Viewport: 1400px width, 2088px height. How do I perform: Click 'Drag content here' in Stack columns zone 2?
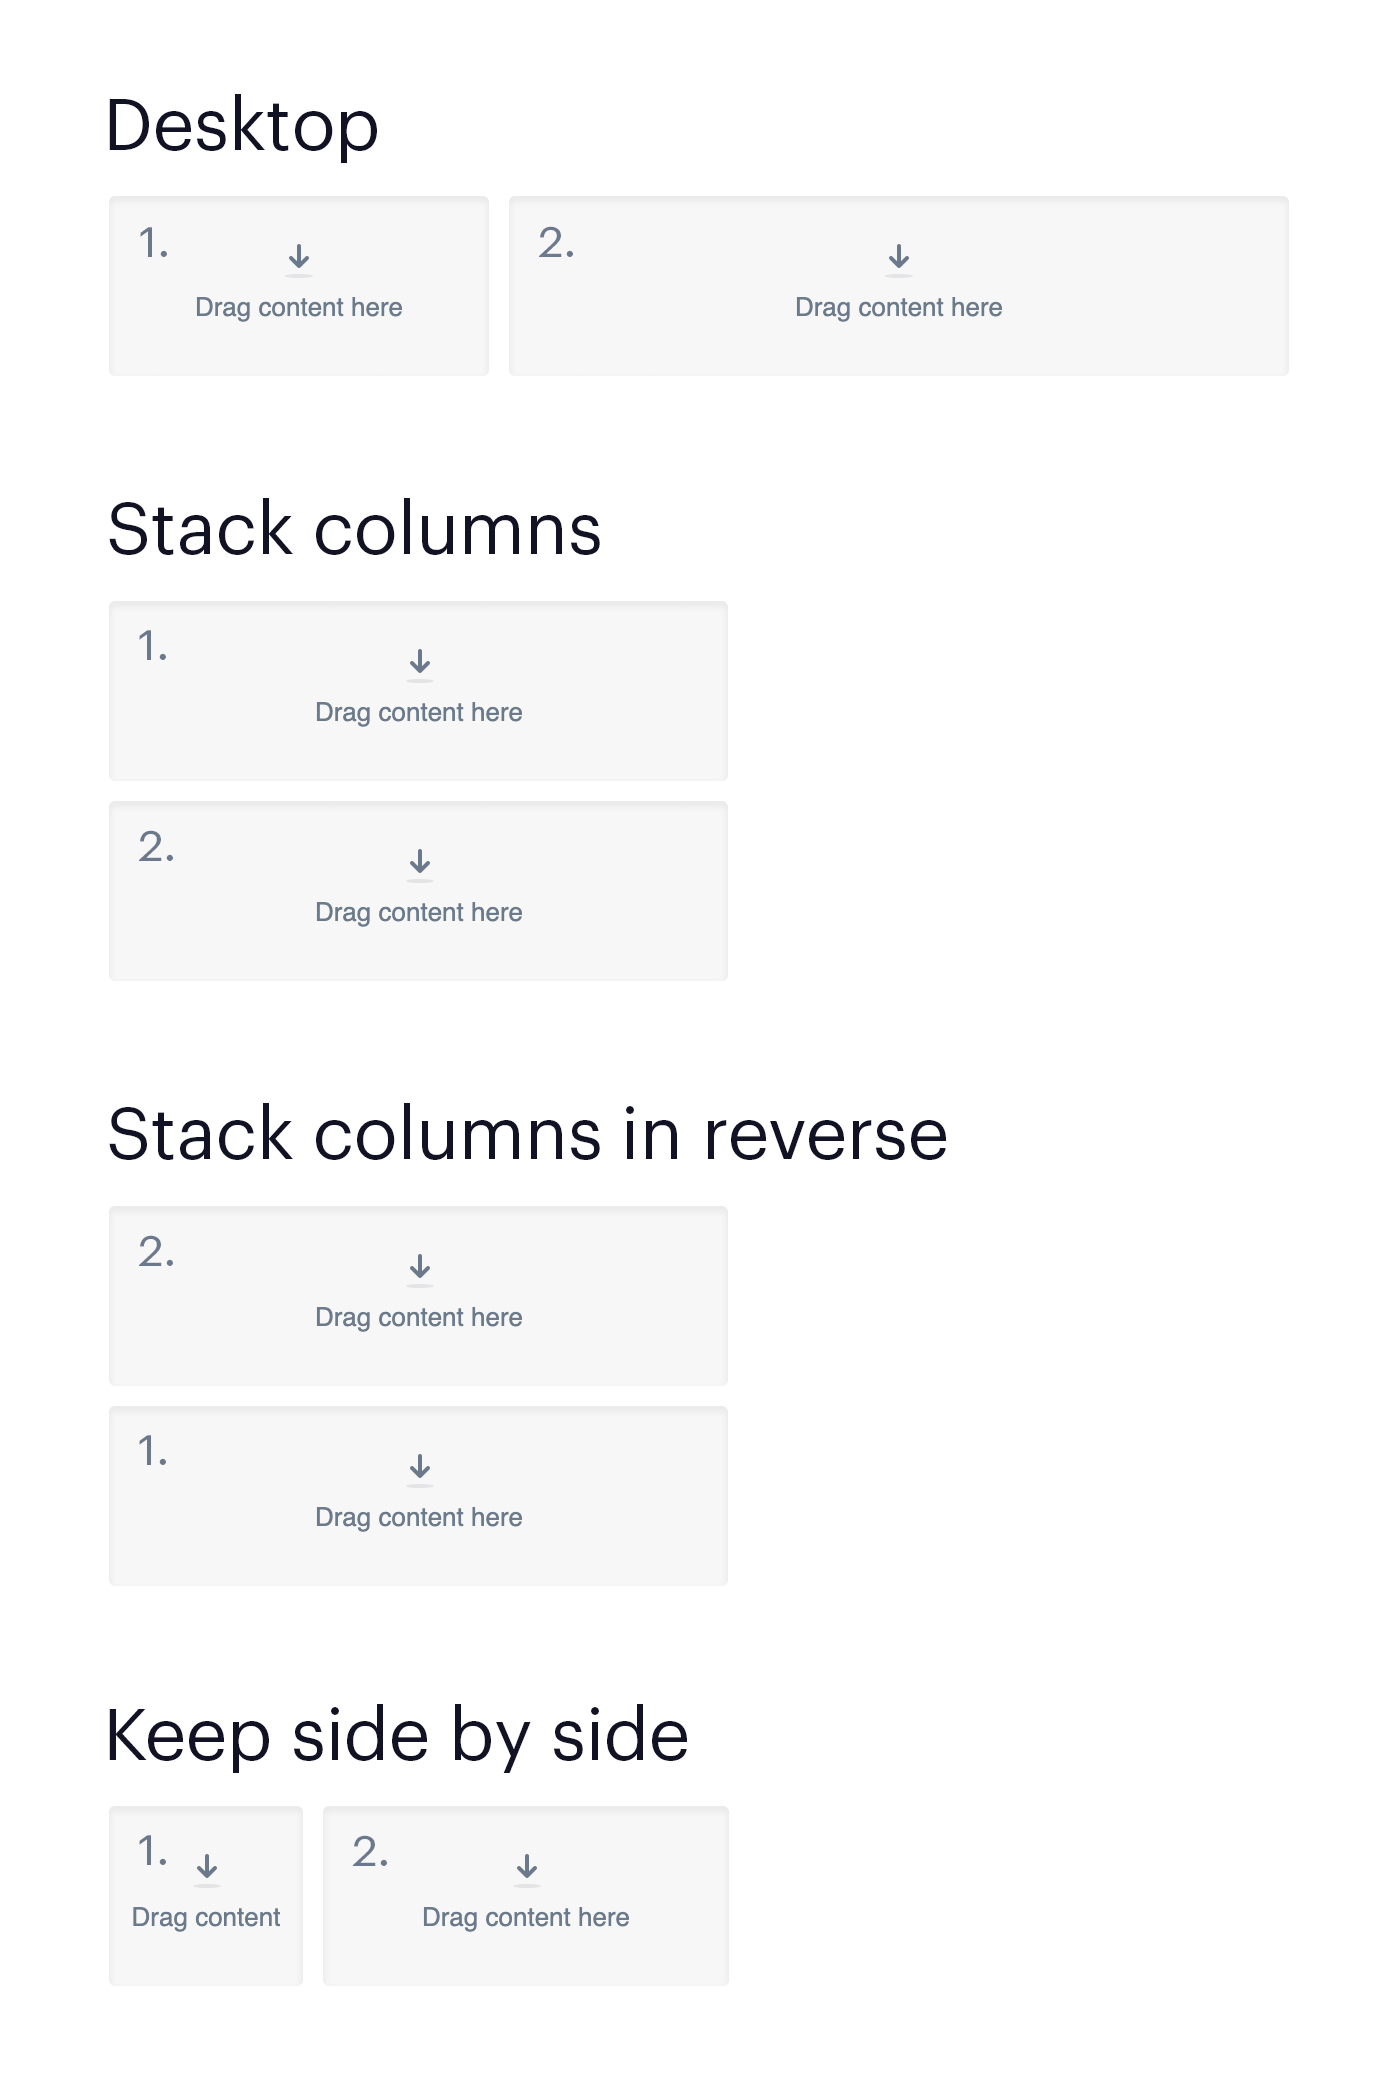[x=419, y=912]
